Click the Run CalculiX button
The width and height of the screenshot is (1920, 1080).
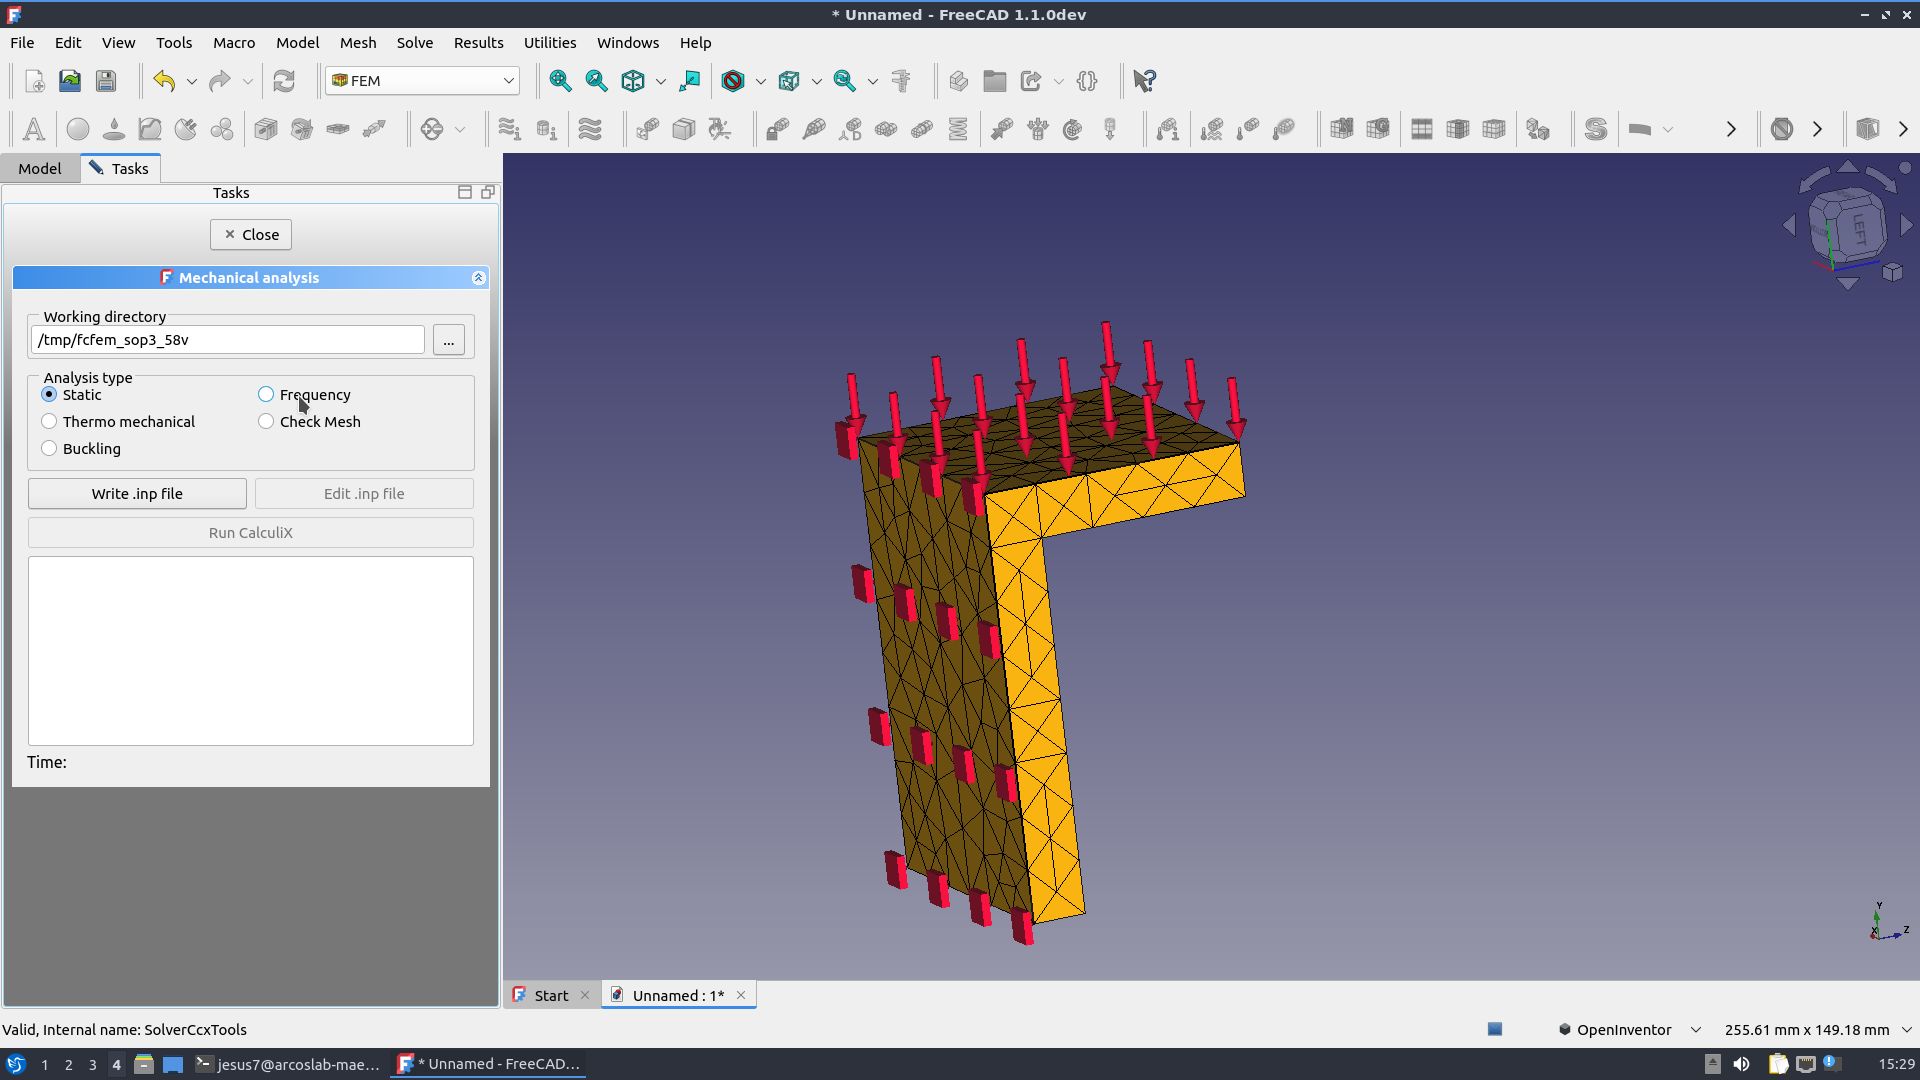(x=251, y=533)
